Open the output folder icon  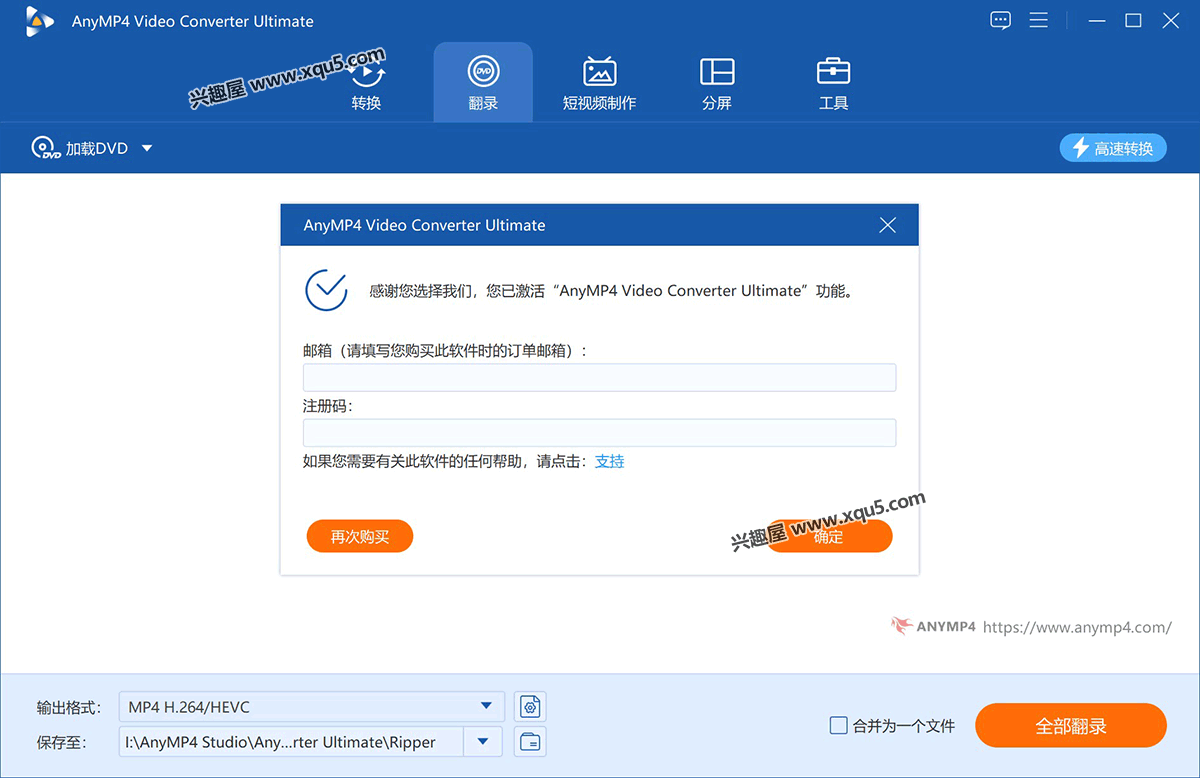(x=530, y=742)
